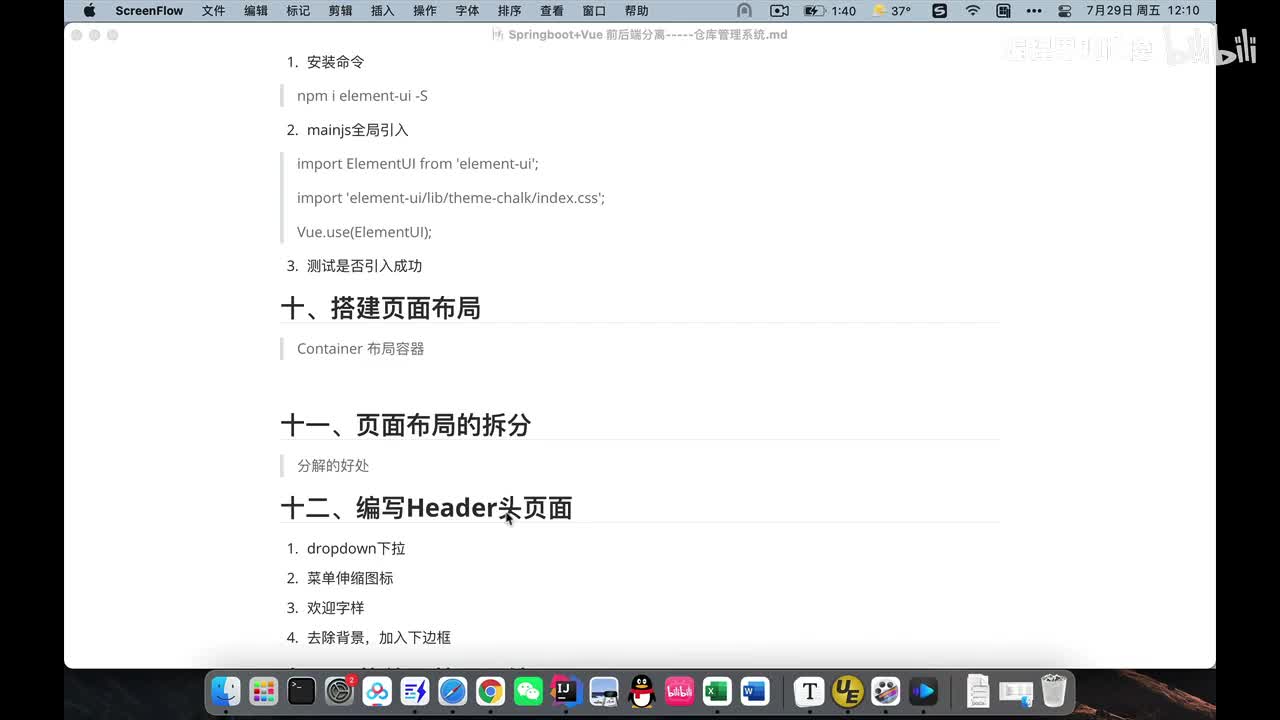1280x720 pixels.
Task: Click the ScreenFlow camera recording status icon
Action: tap(779, 11)
